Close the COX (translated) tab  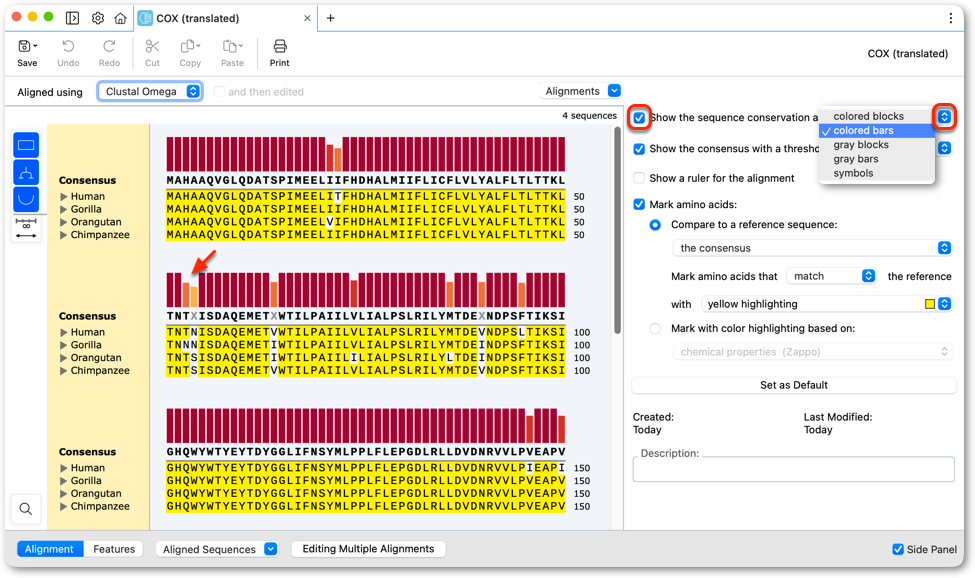click(307, 18)
